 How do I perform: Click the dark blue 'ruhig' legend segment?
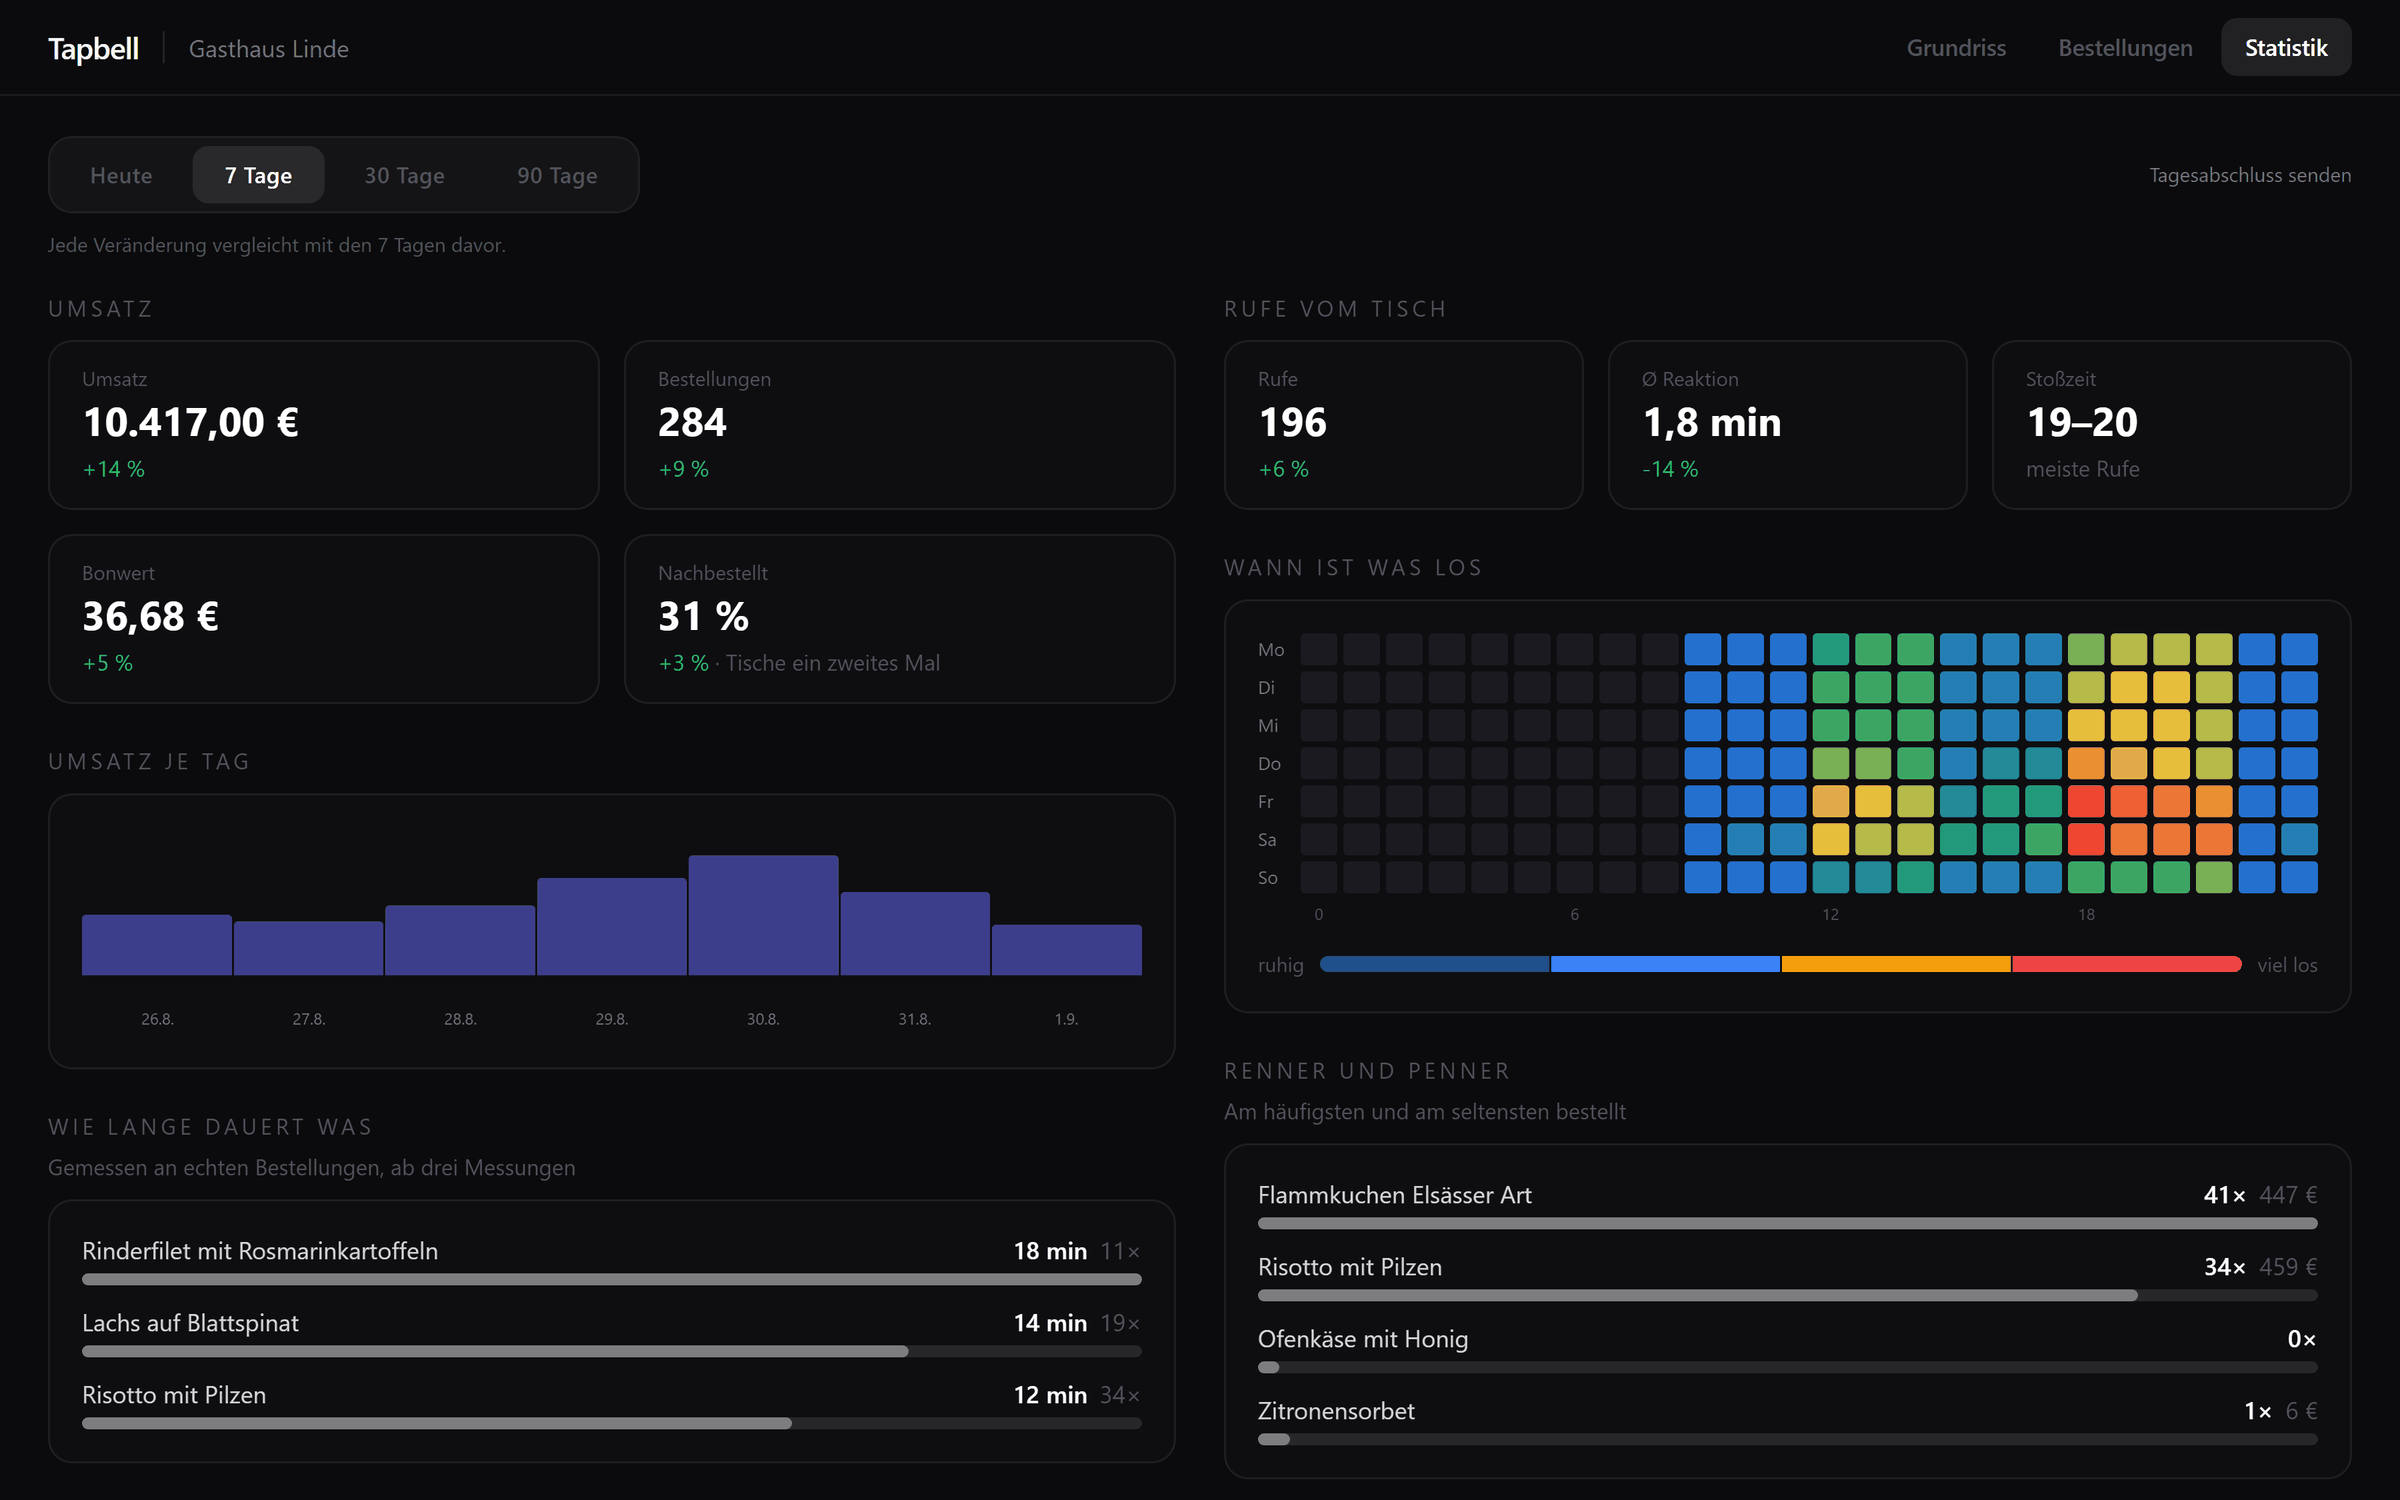[x=1434, y=964]
